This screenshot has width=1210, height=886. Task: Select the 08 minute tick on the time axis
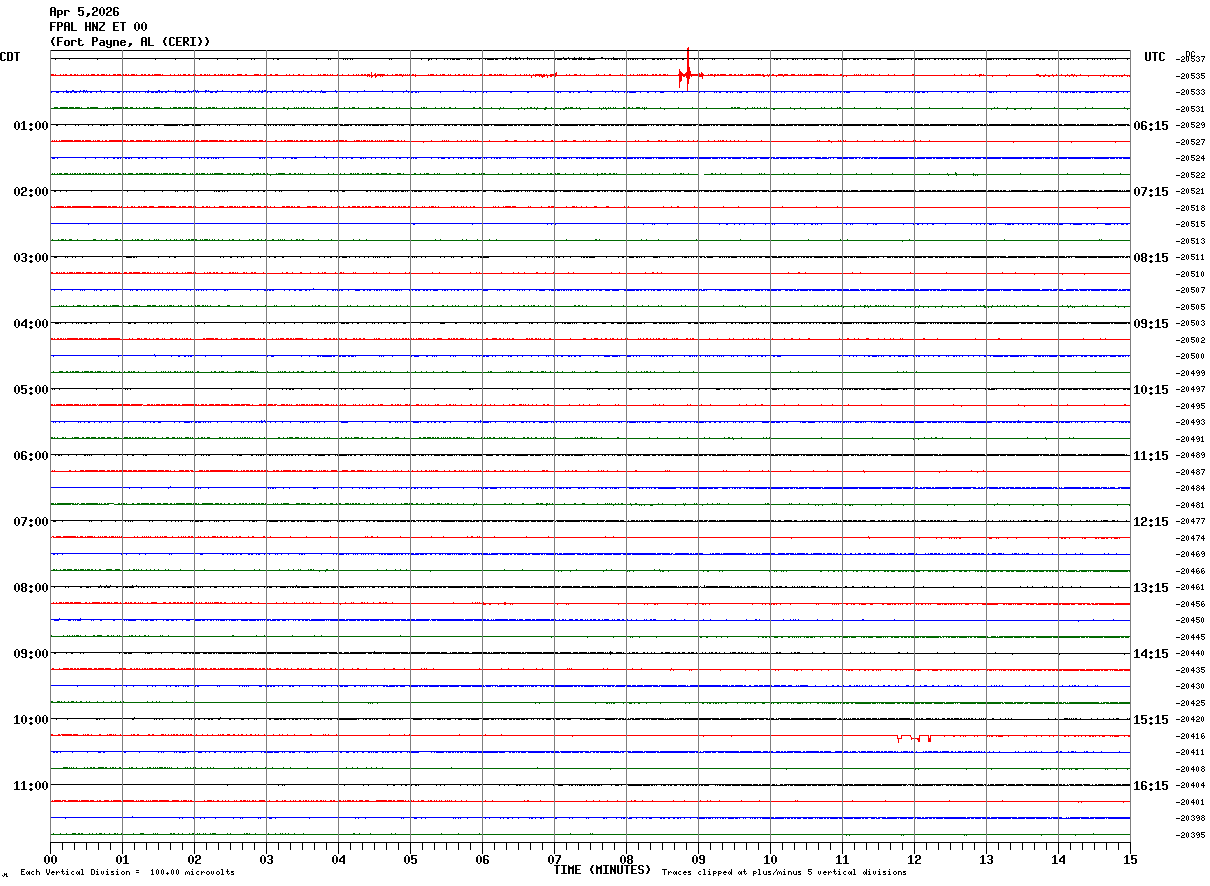[x=626, y=859]
